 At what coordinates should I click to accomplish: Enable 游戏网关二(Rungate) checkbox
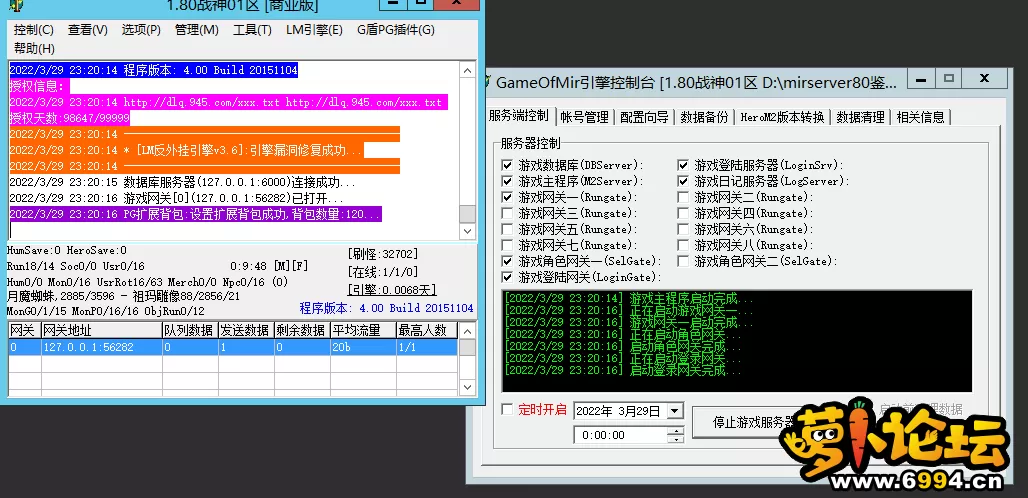(x=683, y=197)
